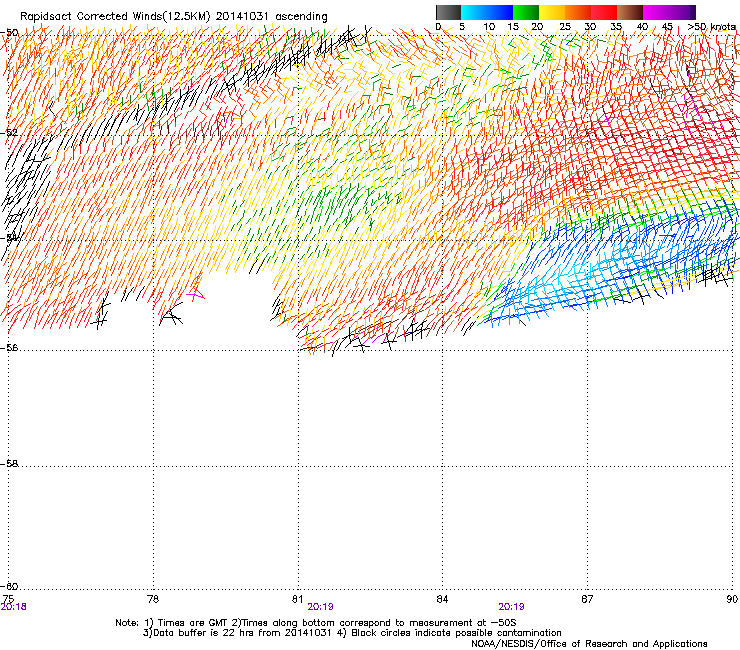The image size is (740, 650).
Task: Click the legend tick label '25'
Action: click(564, 26)
